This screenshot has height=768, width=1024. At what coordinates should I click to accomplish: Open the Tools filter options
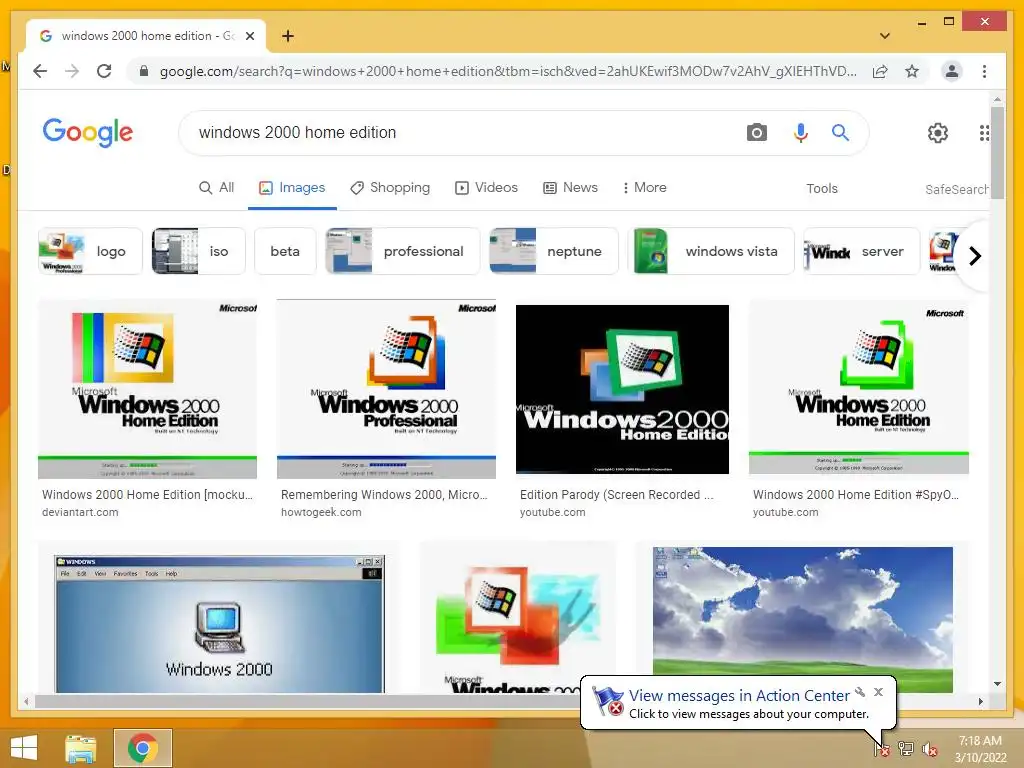point(822,188)
